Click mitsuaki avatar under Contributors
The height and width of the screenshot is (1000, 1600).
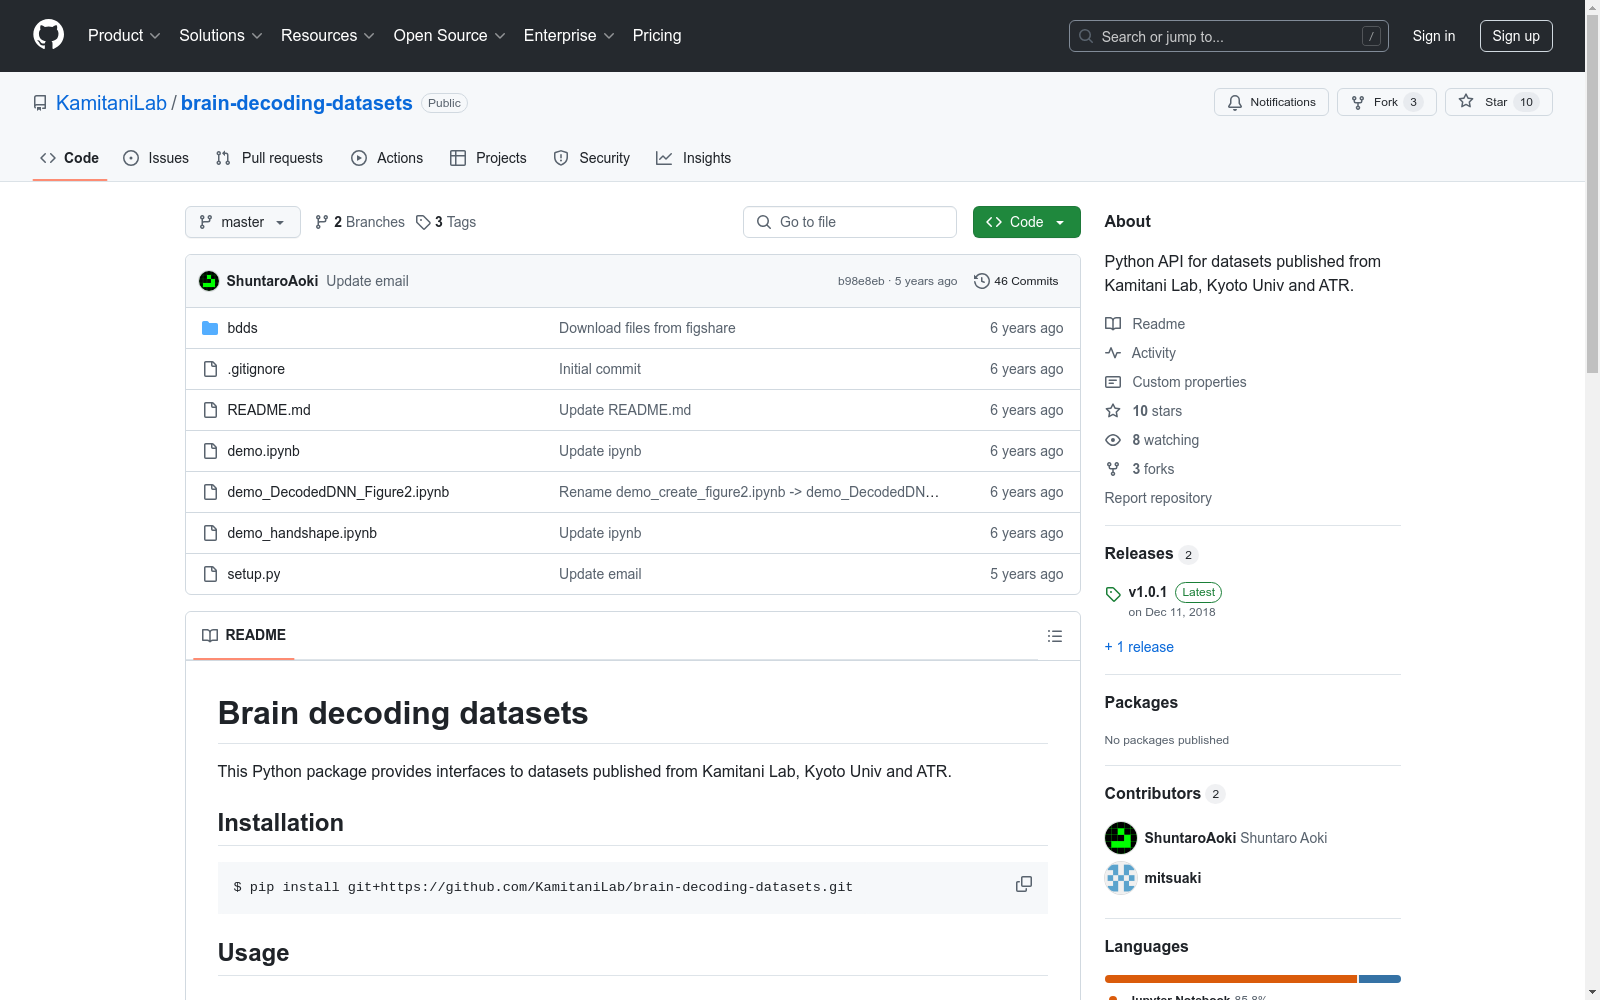1121,878
